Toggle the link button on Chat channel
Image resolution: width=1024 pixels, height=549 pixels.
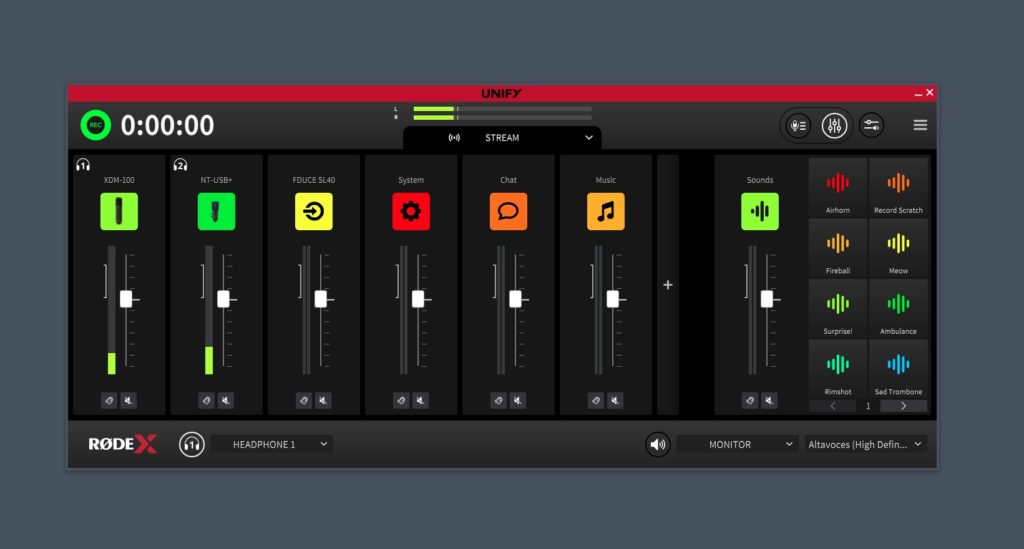click(x=498, y=400)
